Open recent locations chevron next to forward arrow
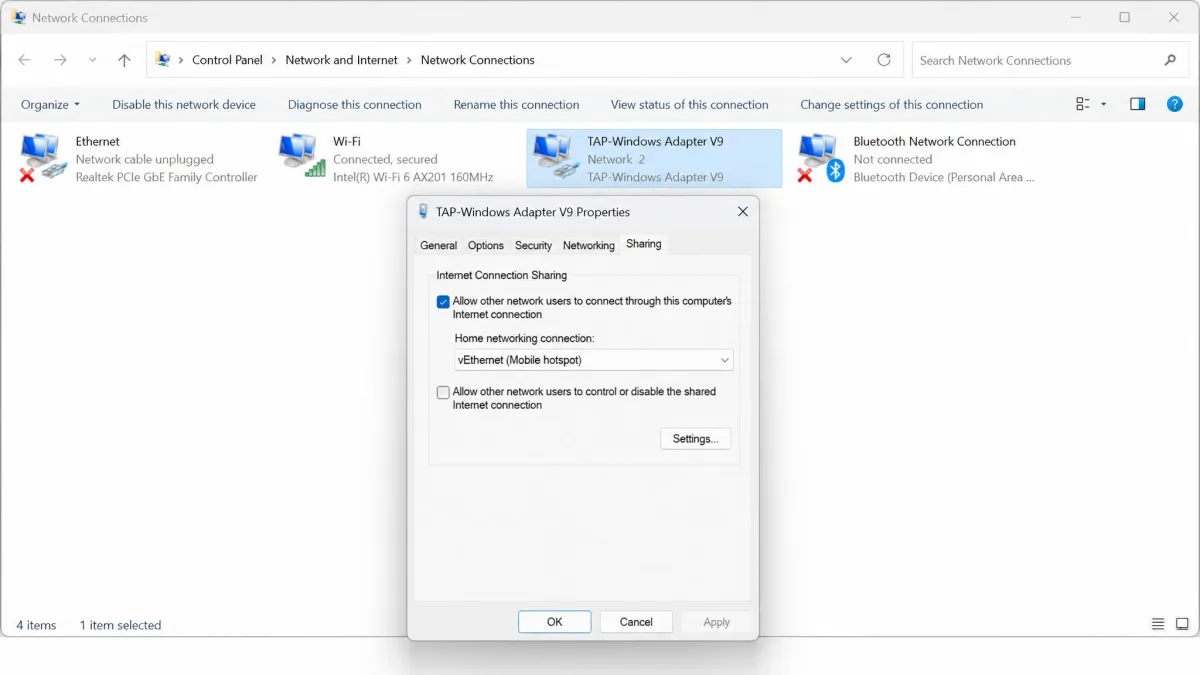1200x675 pixels. 92,60
